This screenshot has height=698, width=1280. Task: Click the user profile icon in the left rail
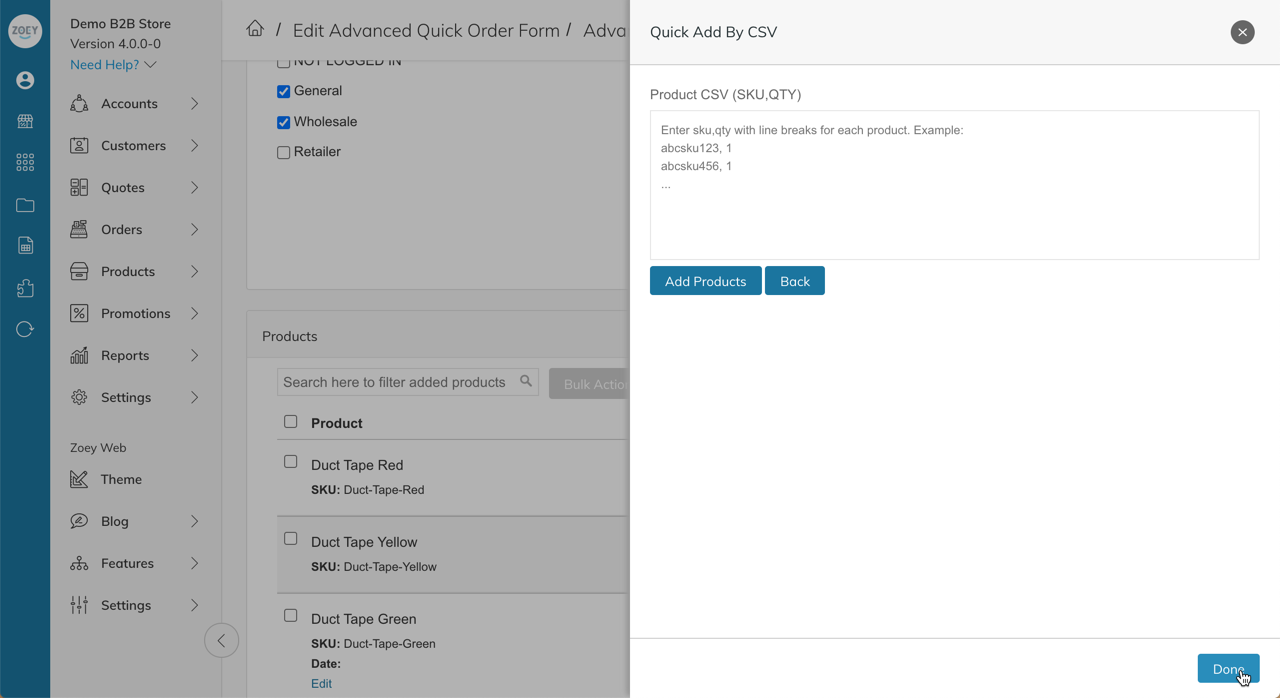pyautogui.click(x=25, y=80)
